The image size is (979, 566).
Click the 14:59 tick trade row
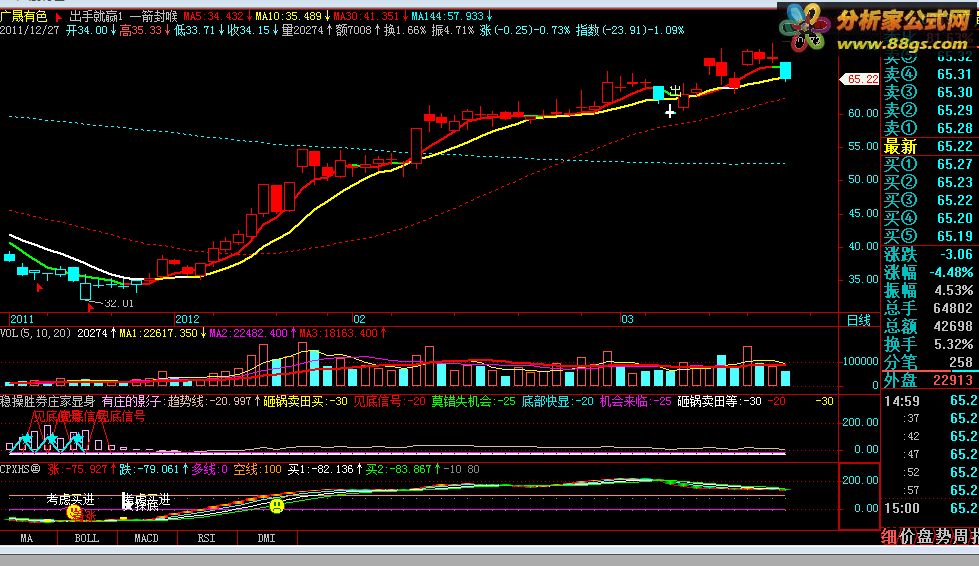point(930,401)
